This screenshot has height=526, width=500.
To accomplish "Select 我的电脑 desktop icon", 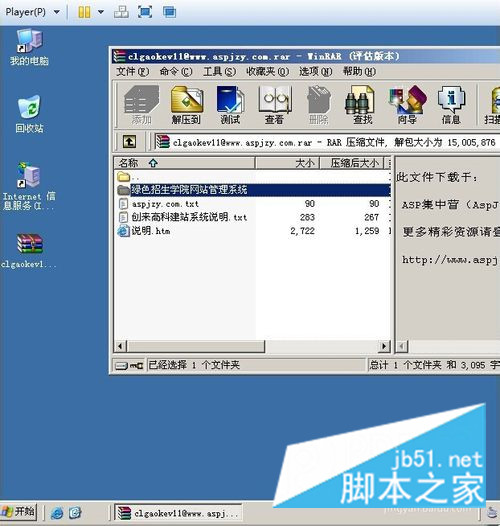I will [x=29, y=48].
